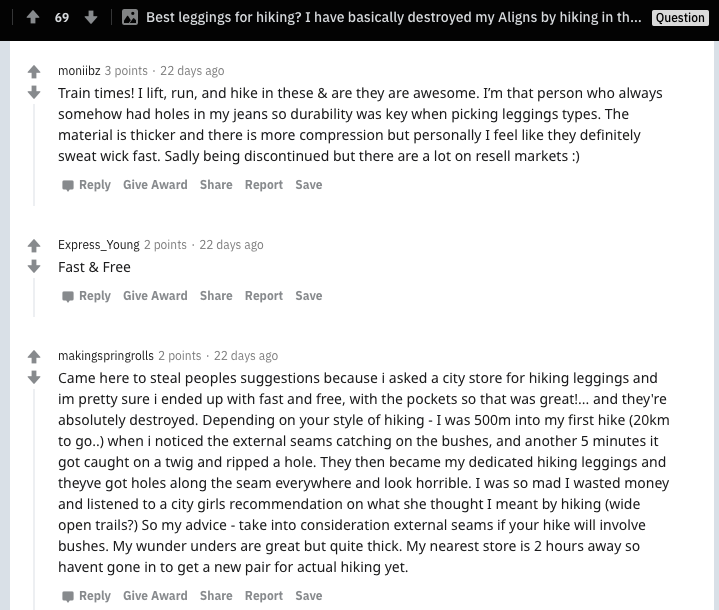Downvote the post in the header bar

(90, 17)
